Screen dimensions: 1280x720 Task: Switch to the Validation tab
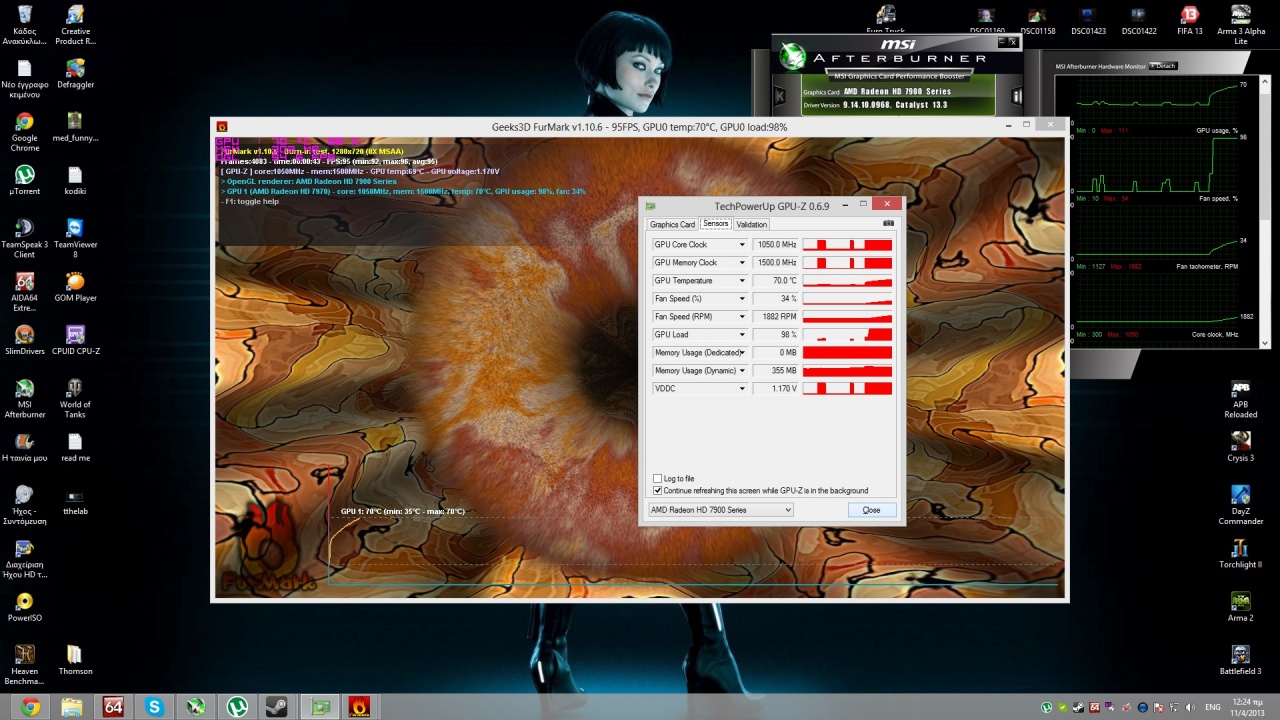point(751,225)
